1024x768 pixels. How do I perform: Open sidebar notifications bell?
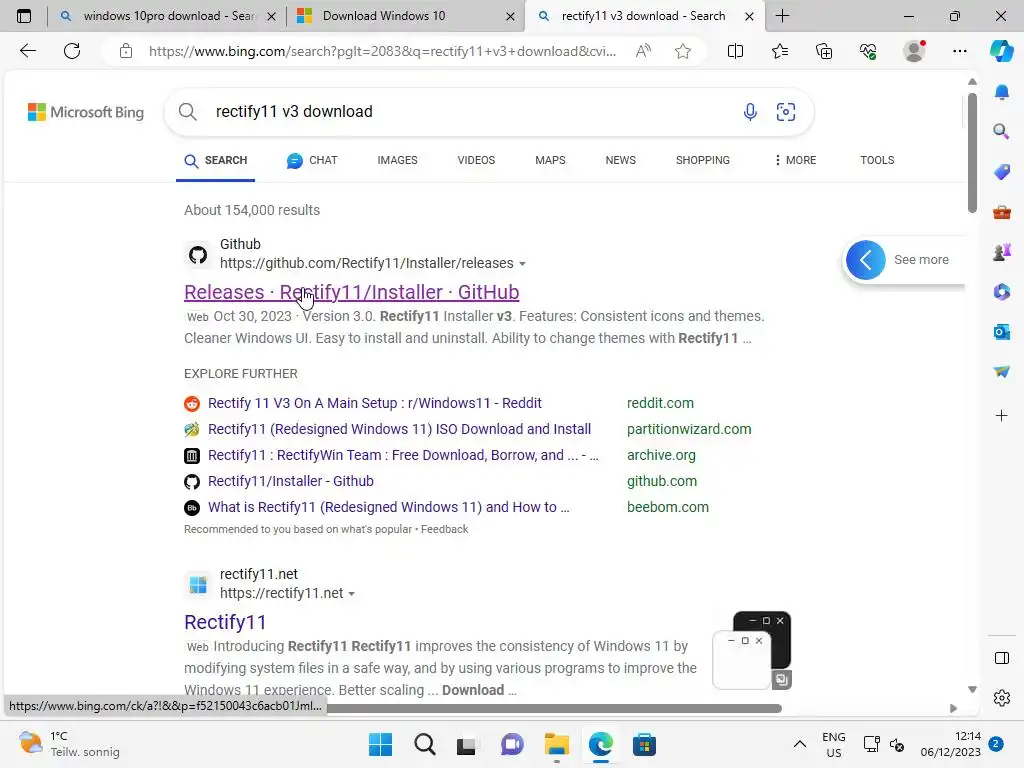pos(1001,92)
